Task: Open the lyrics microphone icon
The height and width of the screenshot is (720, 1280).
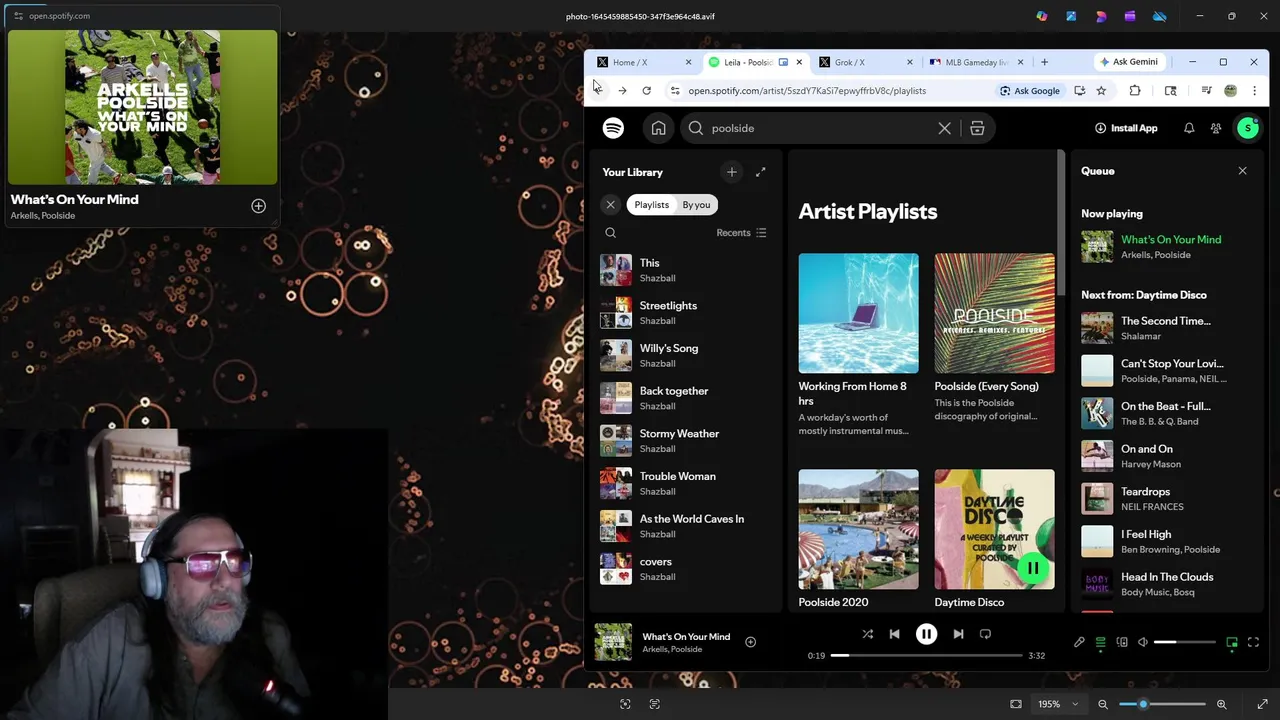Action: pyautogui.click(x=1079, y=642)
